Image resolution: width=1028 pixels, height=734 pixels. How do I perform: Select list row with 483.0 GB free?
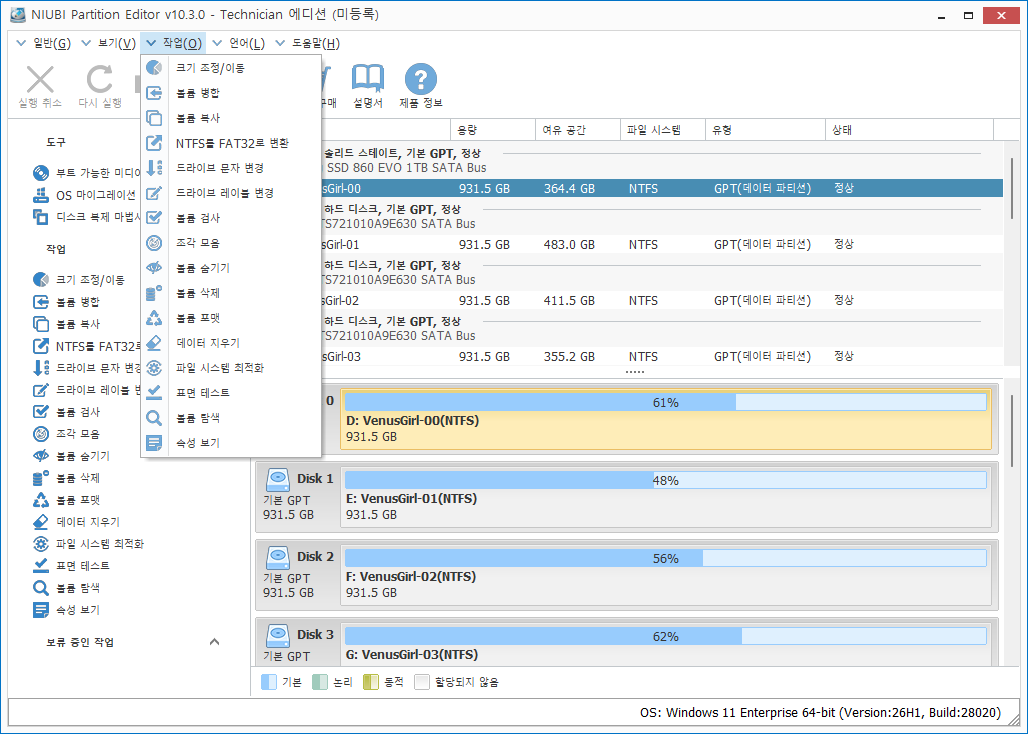click(x=662, y=244)
